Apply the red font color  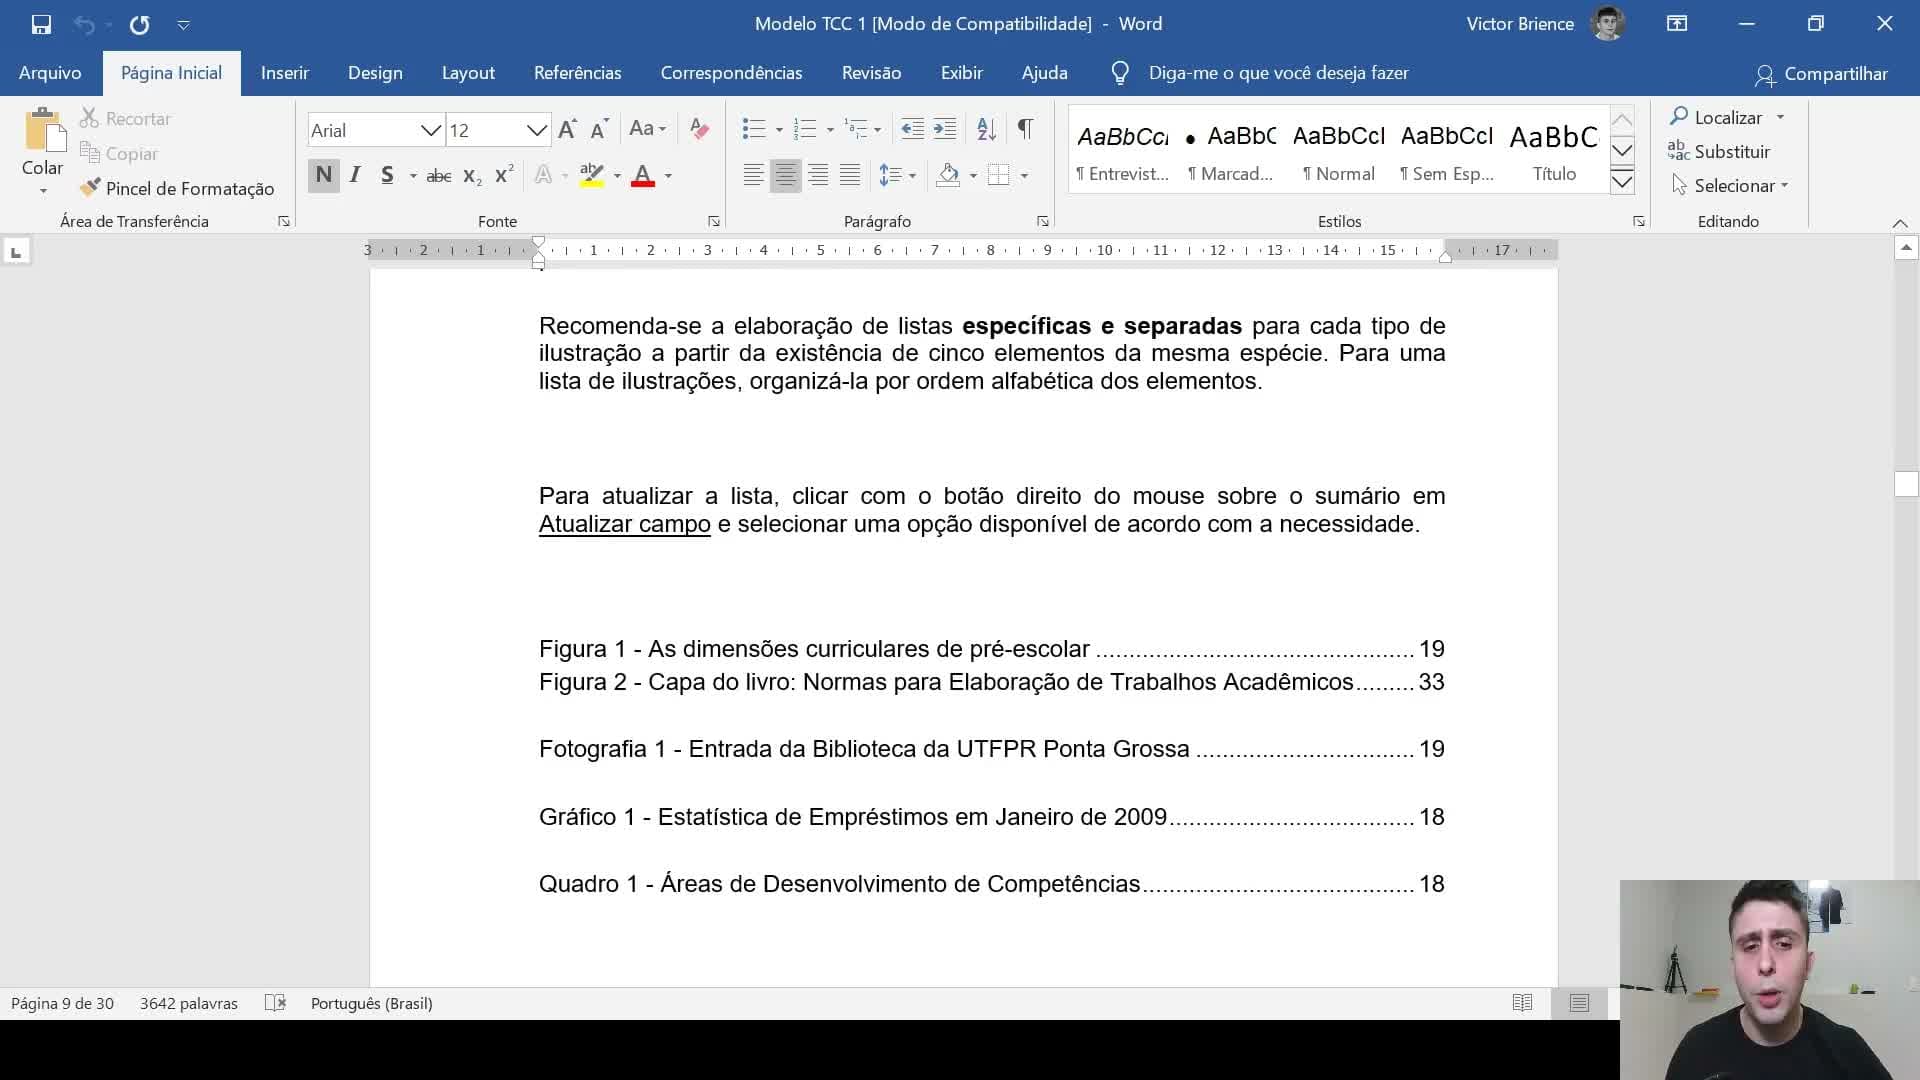tap(643, 175)
